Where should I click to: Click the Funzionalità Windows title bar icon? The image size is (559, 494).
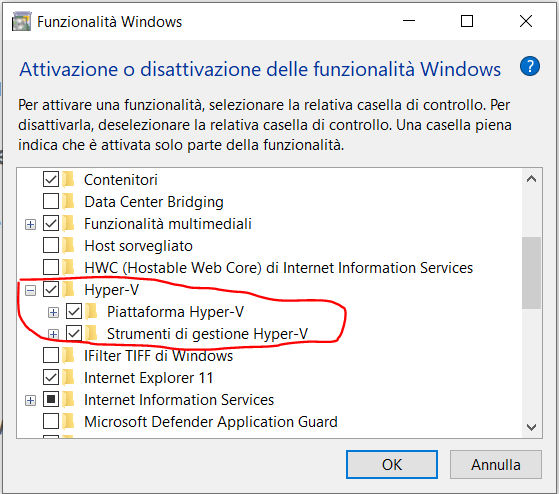(x=21, y=22)
